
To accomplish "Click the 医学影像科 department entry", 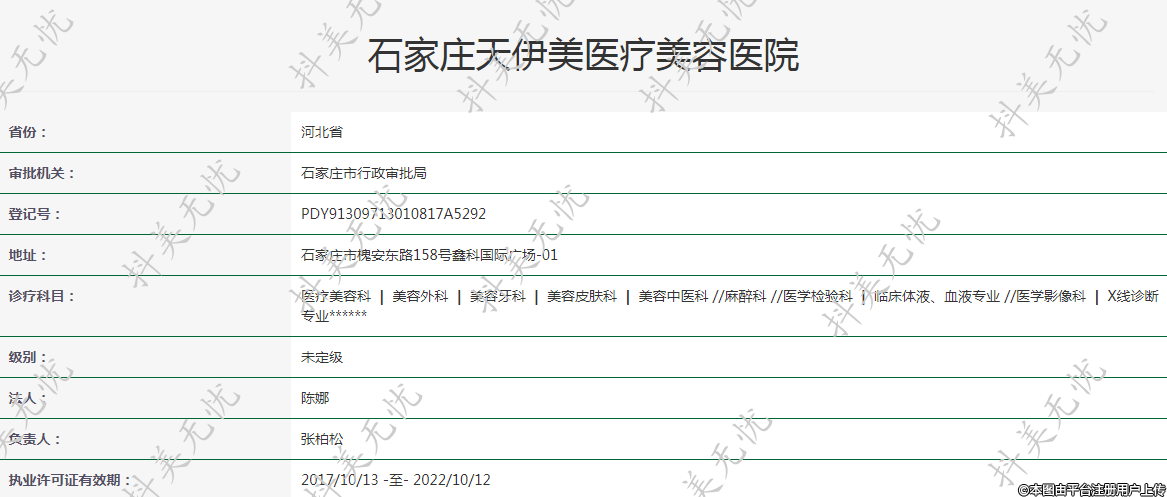I will (x=1051, y=296).
